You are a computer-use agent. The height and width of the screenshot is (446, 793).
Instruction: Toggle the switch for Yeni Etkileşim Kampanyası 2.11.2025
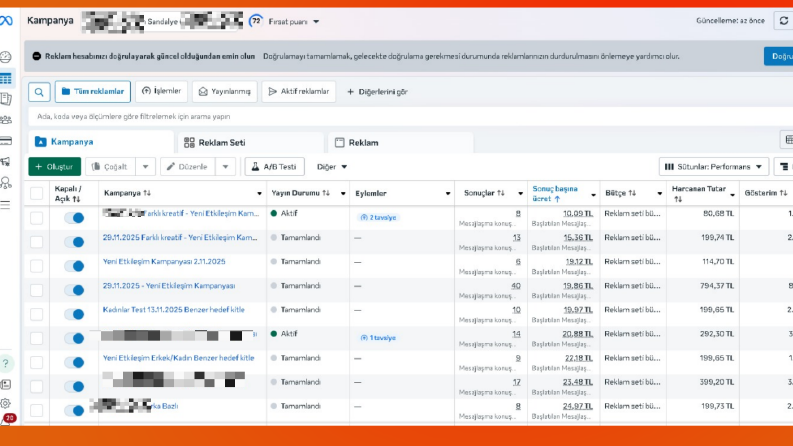74,266
